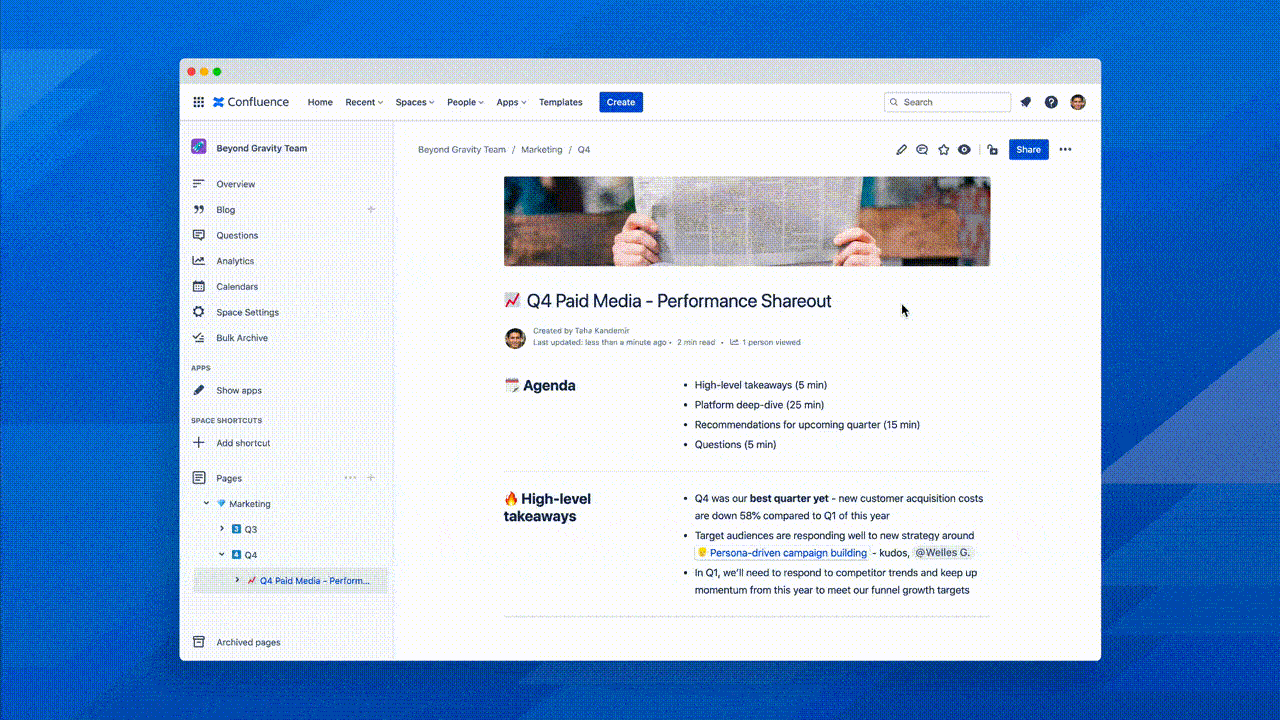
Task: Click the Overview sidebar icon
Action: click(x=198, y=184)
